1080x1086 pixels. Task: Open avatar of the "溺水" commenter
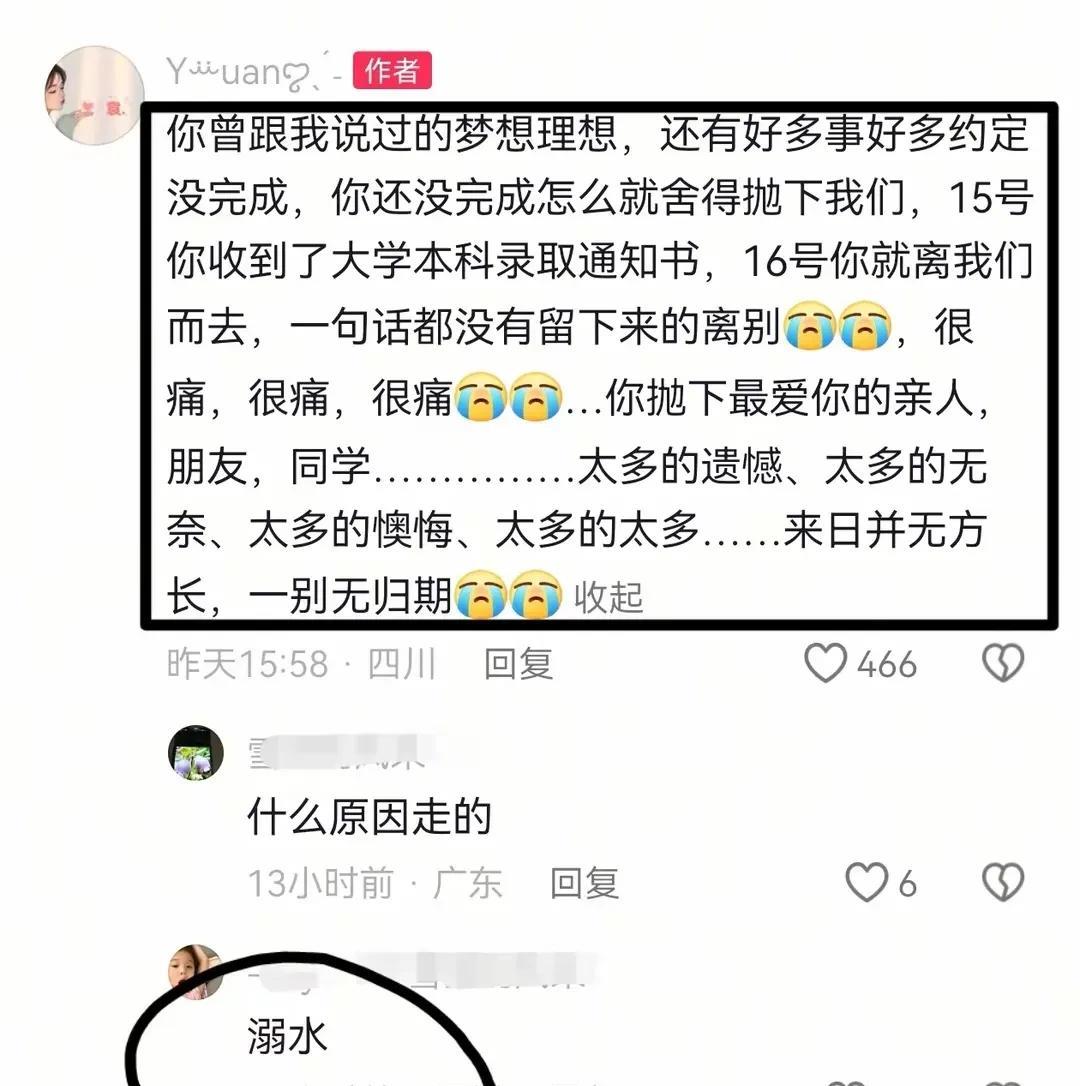pos(196,972)
